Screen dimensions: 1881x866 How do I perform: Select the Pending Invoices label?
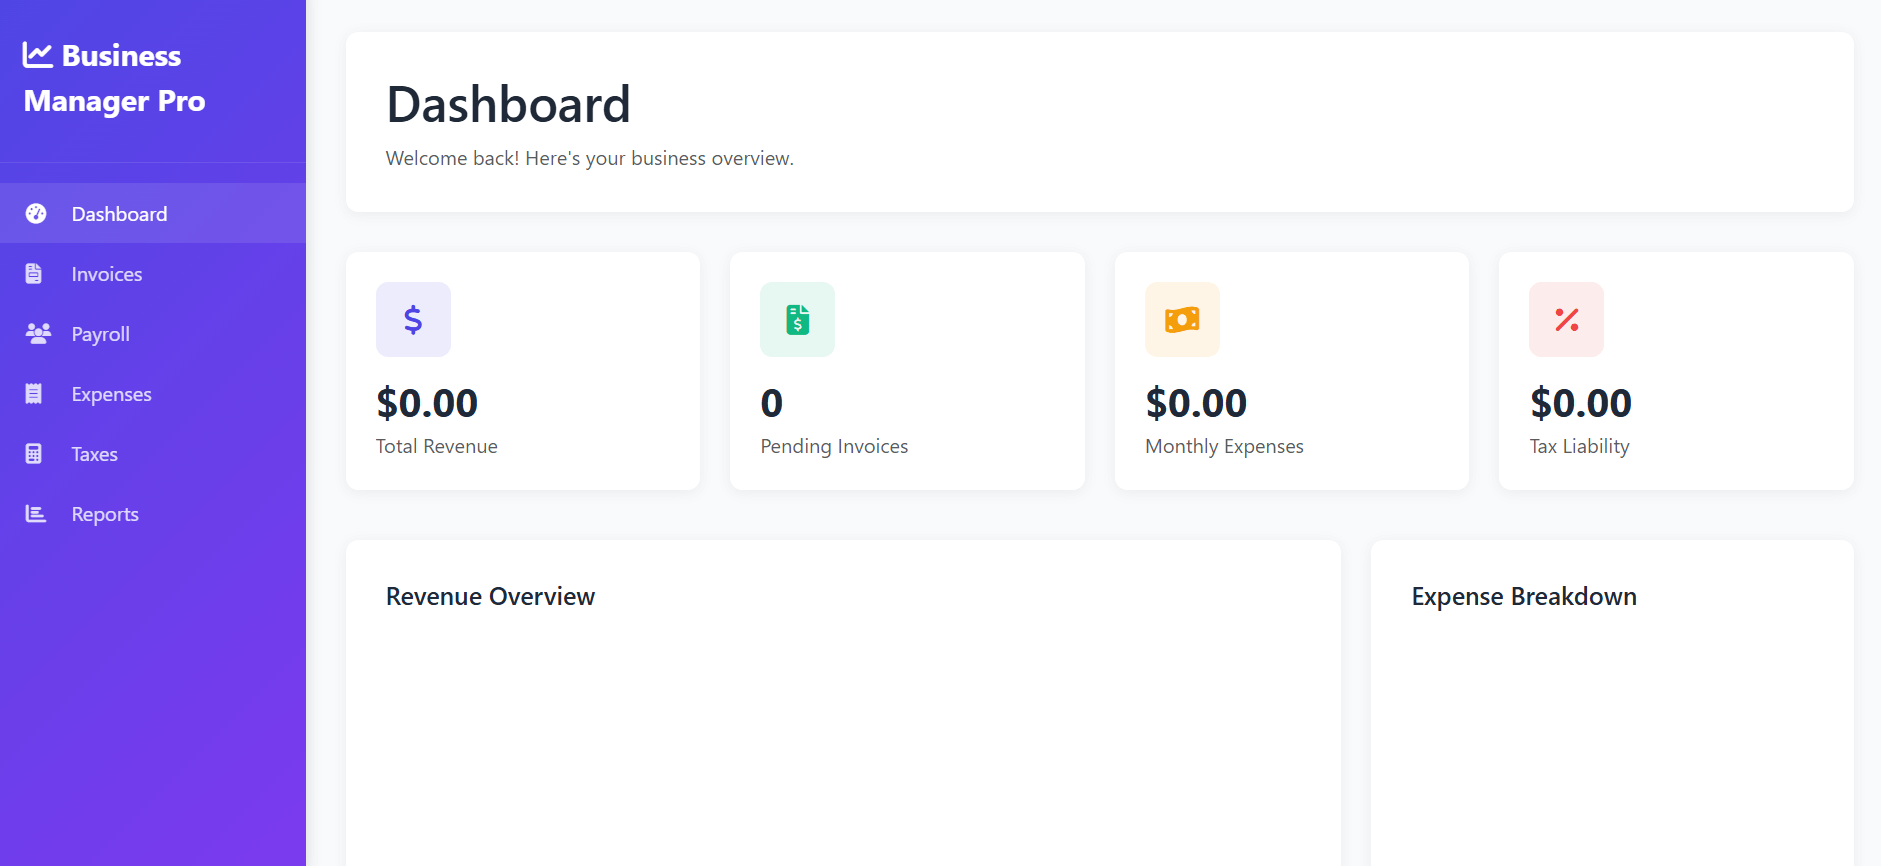(x=834, y=447)
